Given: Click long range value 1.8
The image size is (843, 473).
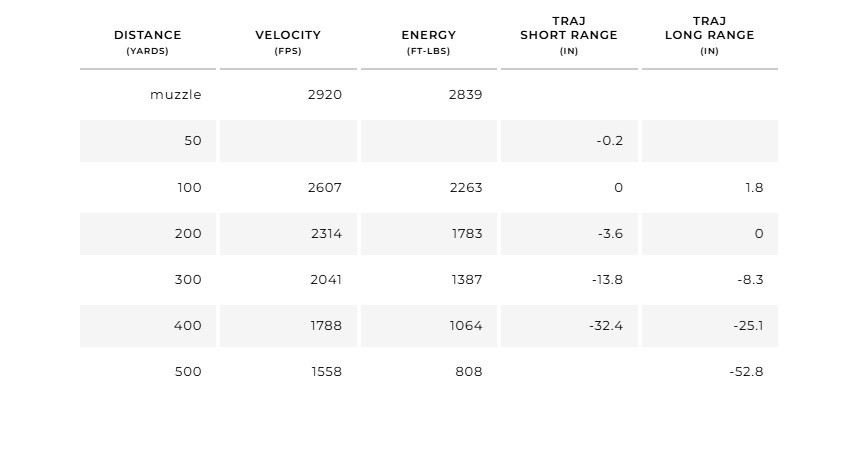Looking at the screenshot, I should click(x=754, y=188).
